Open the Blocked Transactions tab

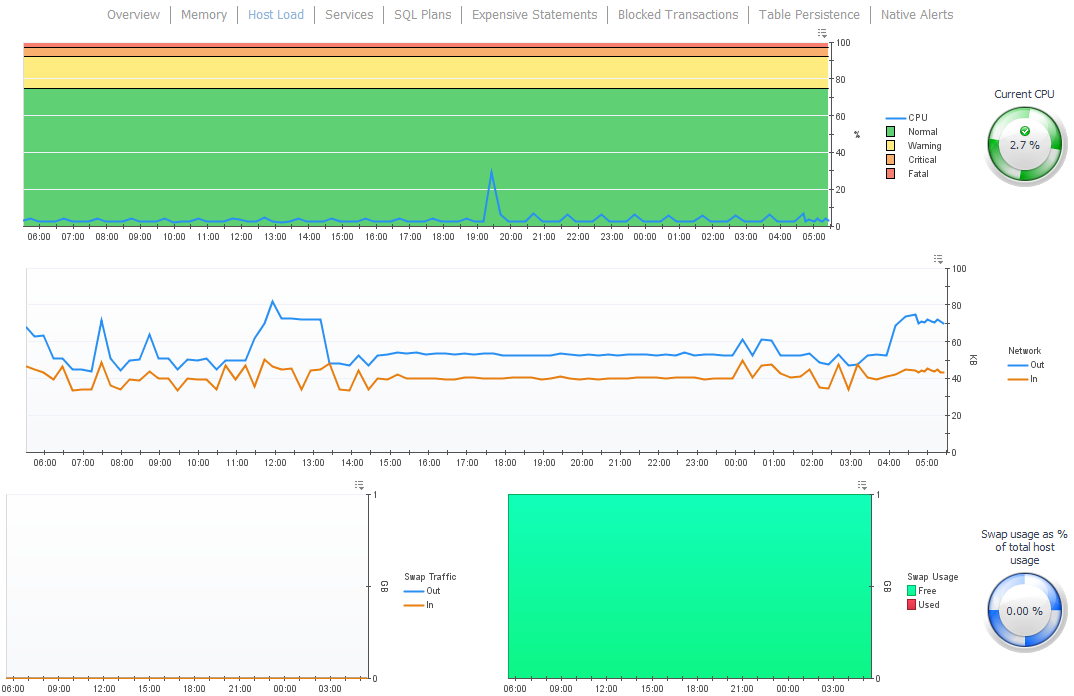point(678,14)
